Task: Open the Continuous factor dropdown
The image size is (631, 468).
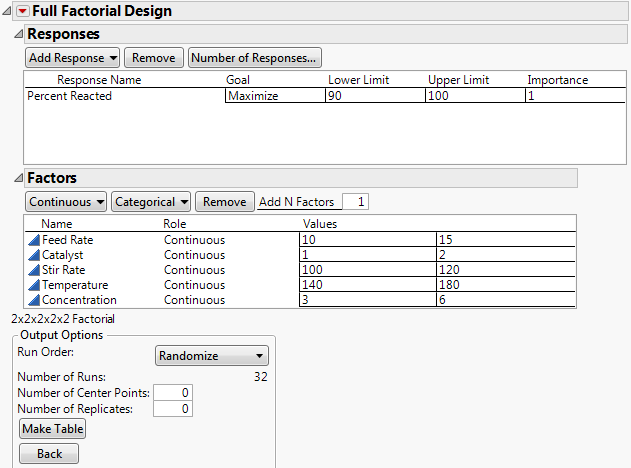Action: point(66,201)
